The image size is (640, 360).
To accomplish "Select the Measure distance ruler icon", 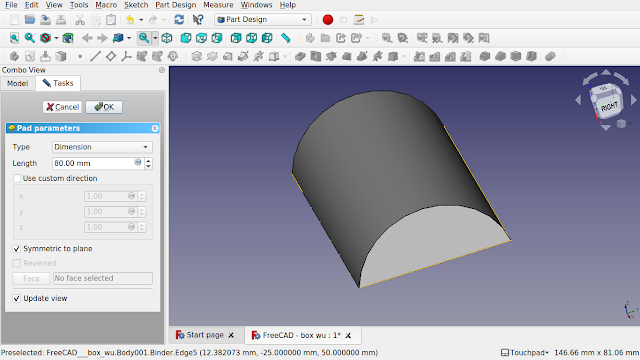I will 286,38.
